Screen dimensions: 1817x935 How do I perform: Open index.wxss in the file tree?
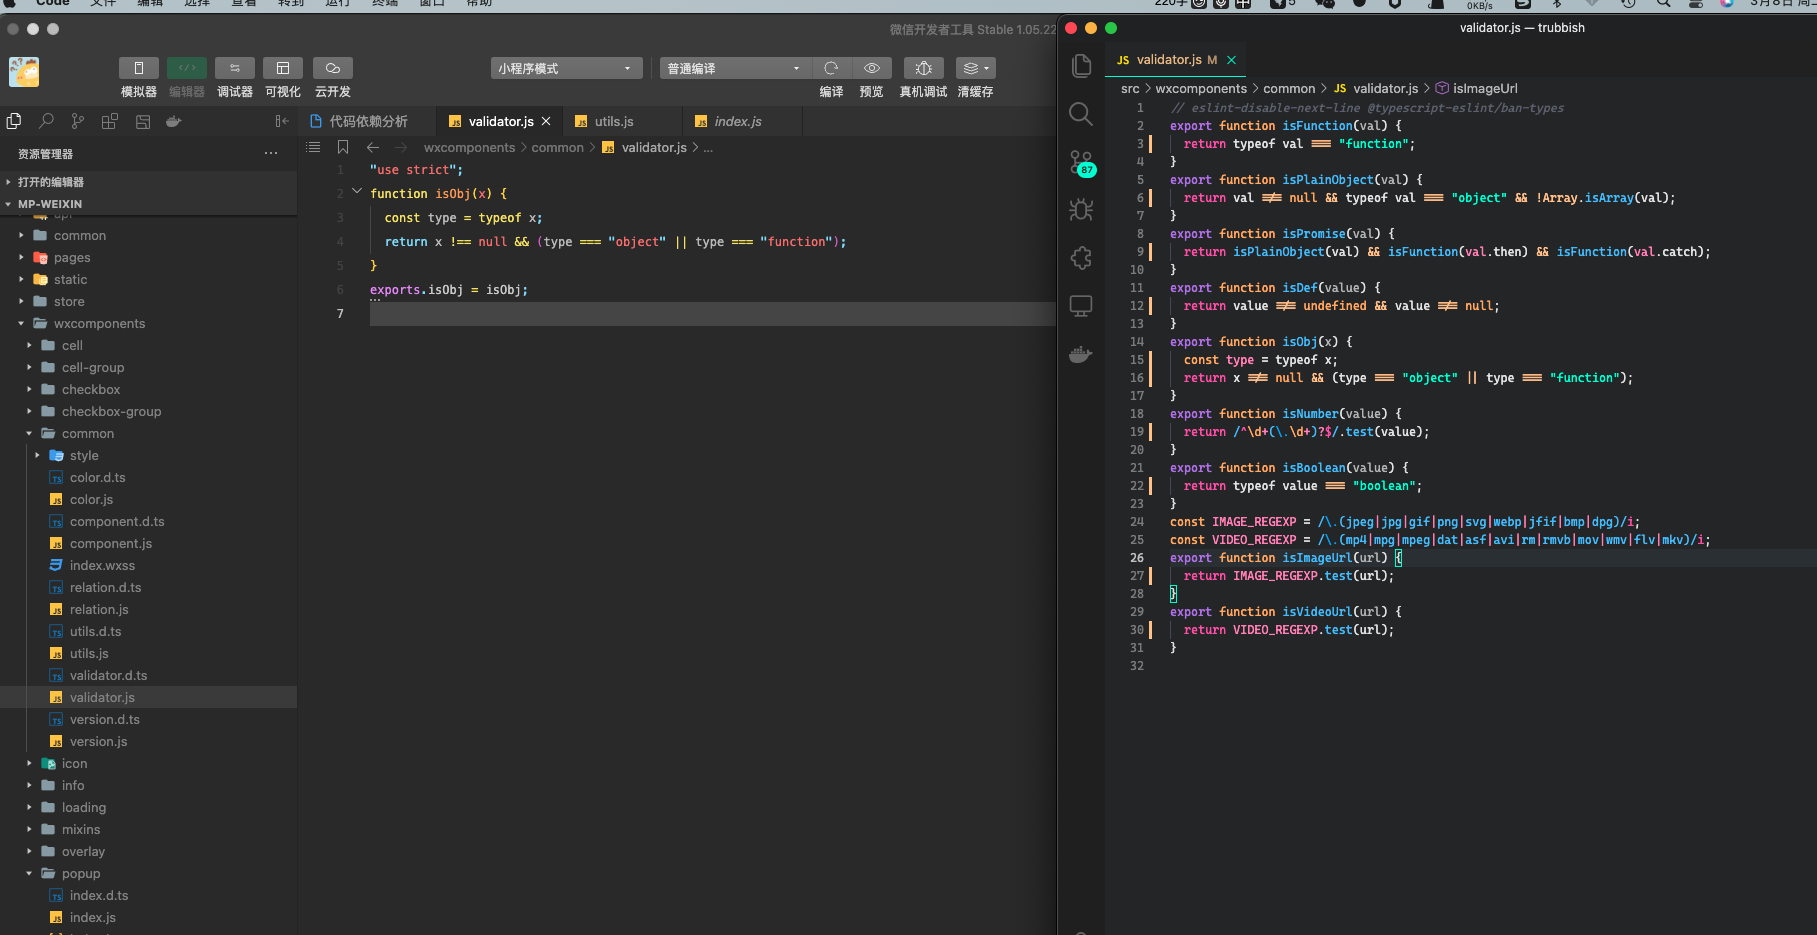[x=148, y=565]
